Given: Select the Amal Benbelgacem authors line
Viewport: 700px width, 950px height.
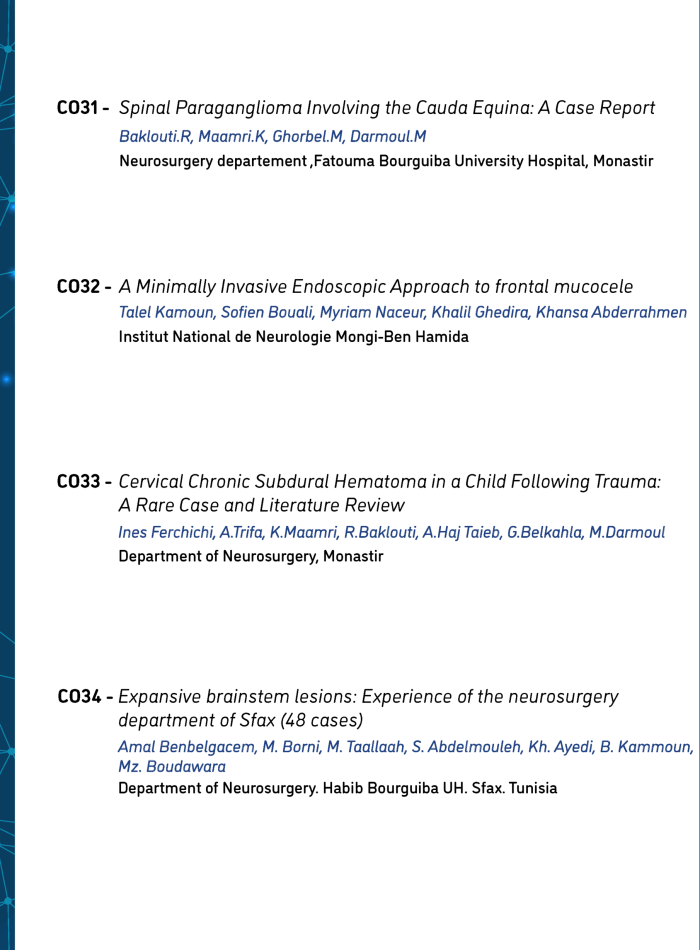Looking at the screenshot, I should click(x=405, y=747).
